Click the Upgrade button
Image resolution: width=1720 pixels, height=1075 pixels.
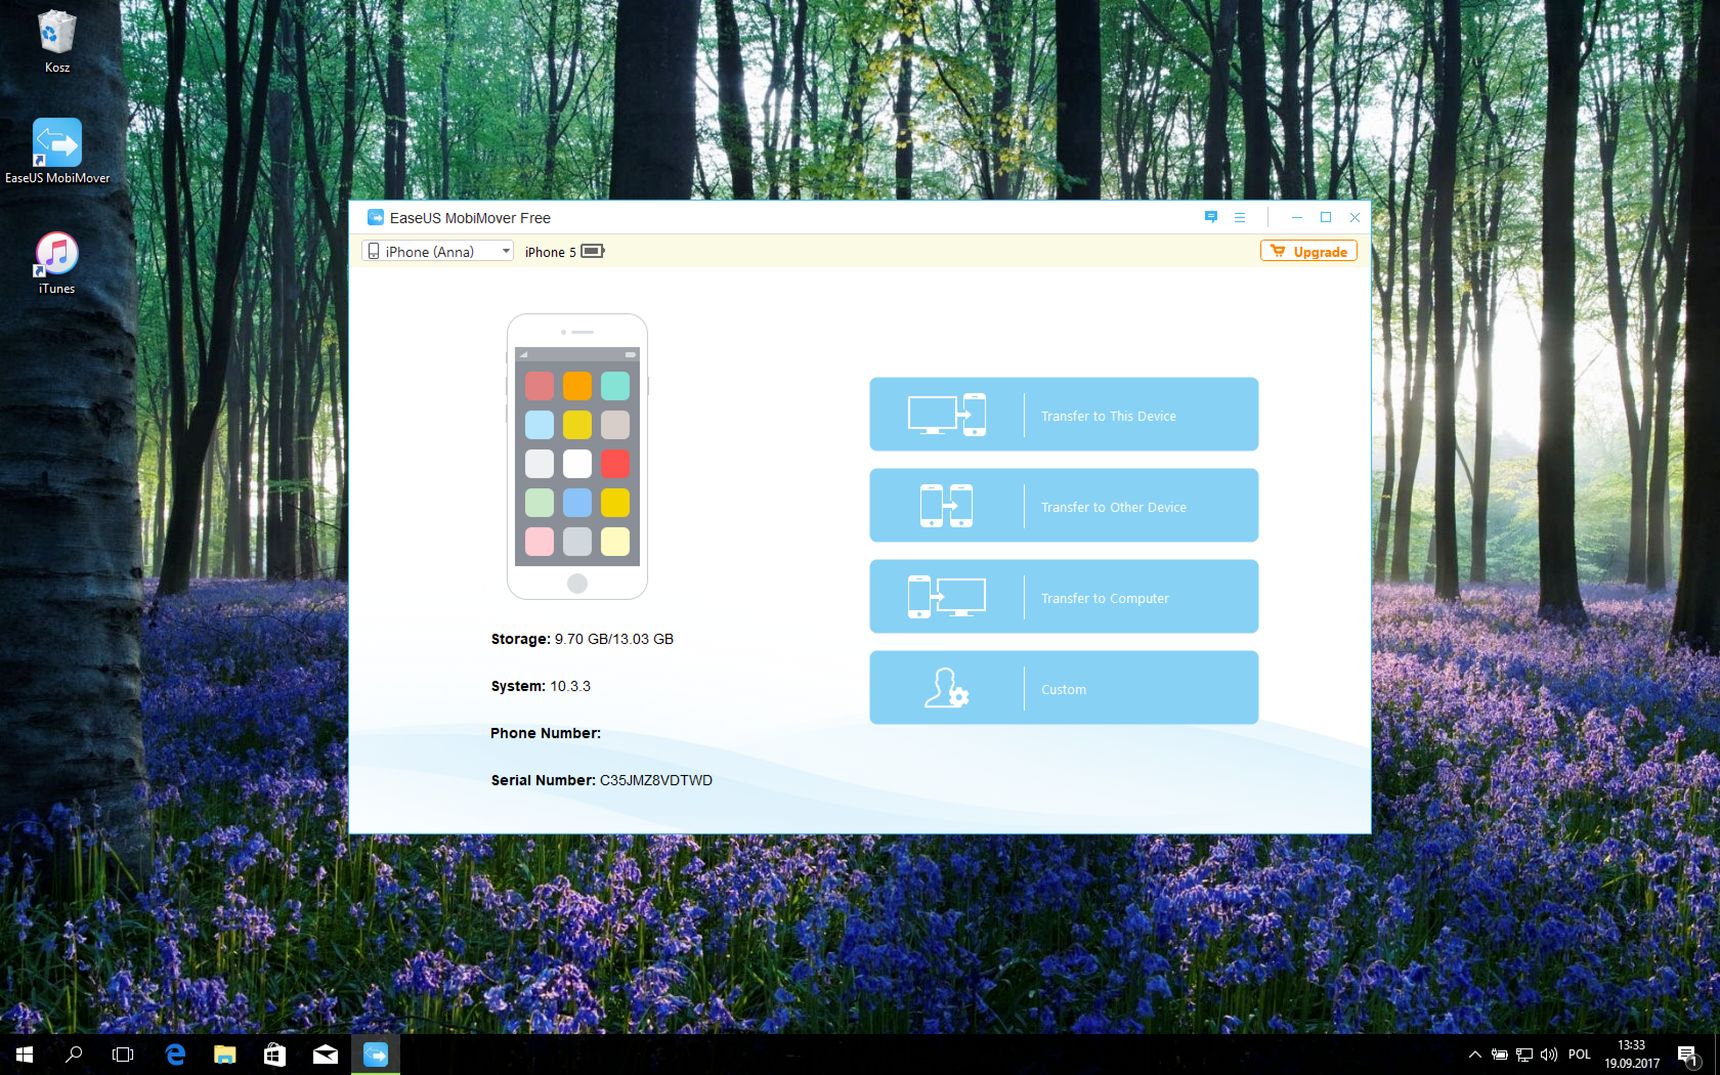point(1308,251)
